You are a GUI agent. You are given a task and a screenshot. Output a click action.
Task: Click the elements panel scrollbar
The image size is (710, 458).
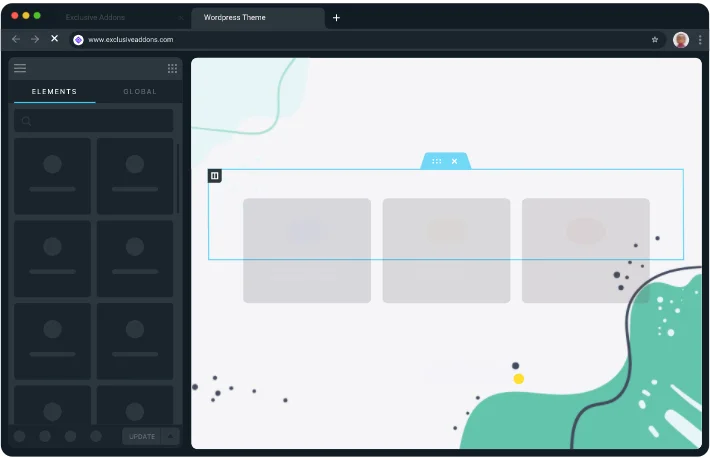178,178
